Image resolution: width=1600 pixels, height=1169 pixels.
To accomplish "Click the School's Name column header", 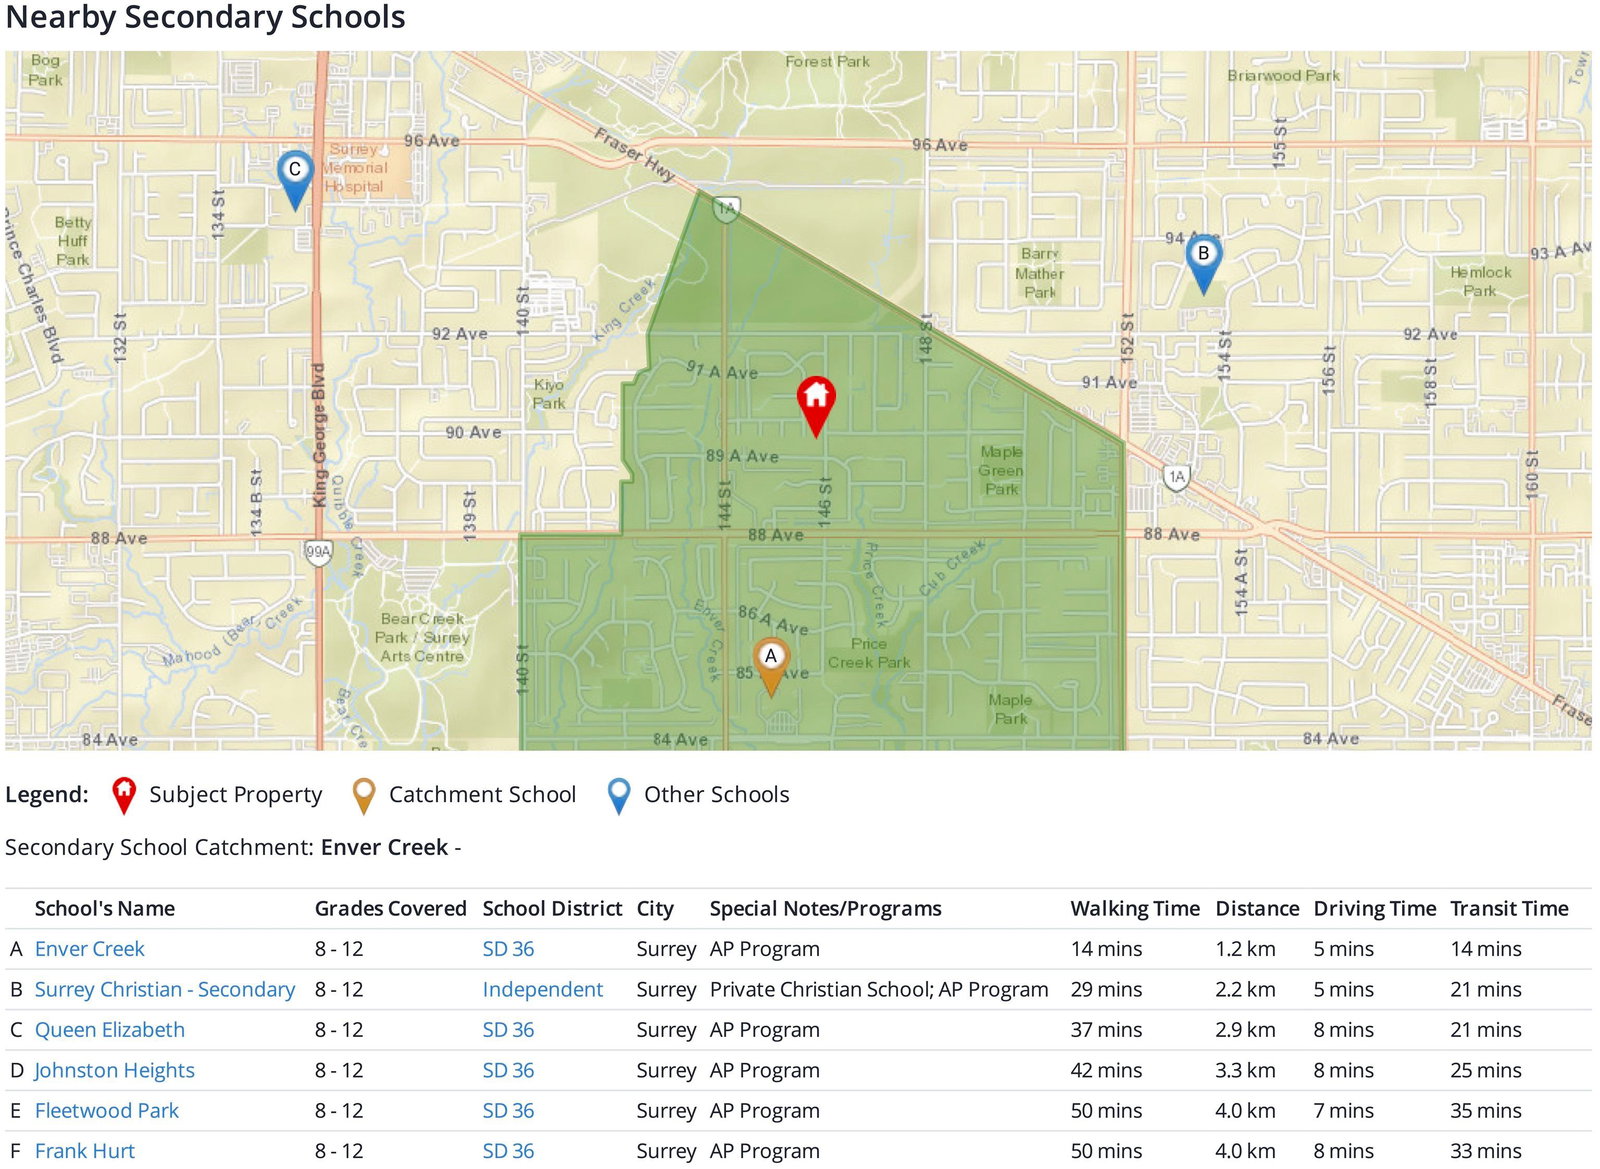I will (x=105, y=909).
